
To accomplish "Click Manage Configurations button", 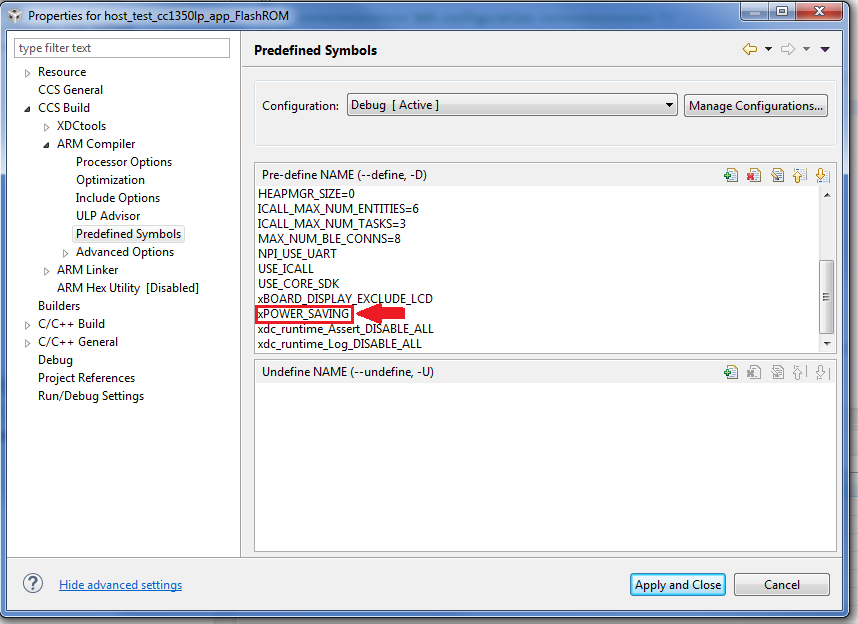I will pos(756,106).
